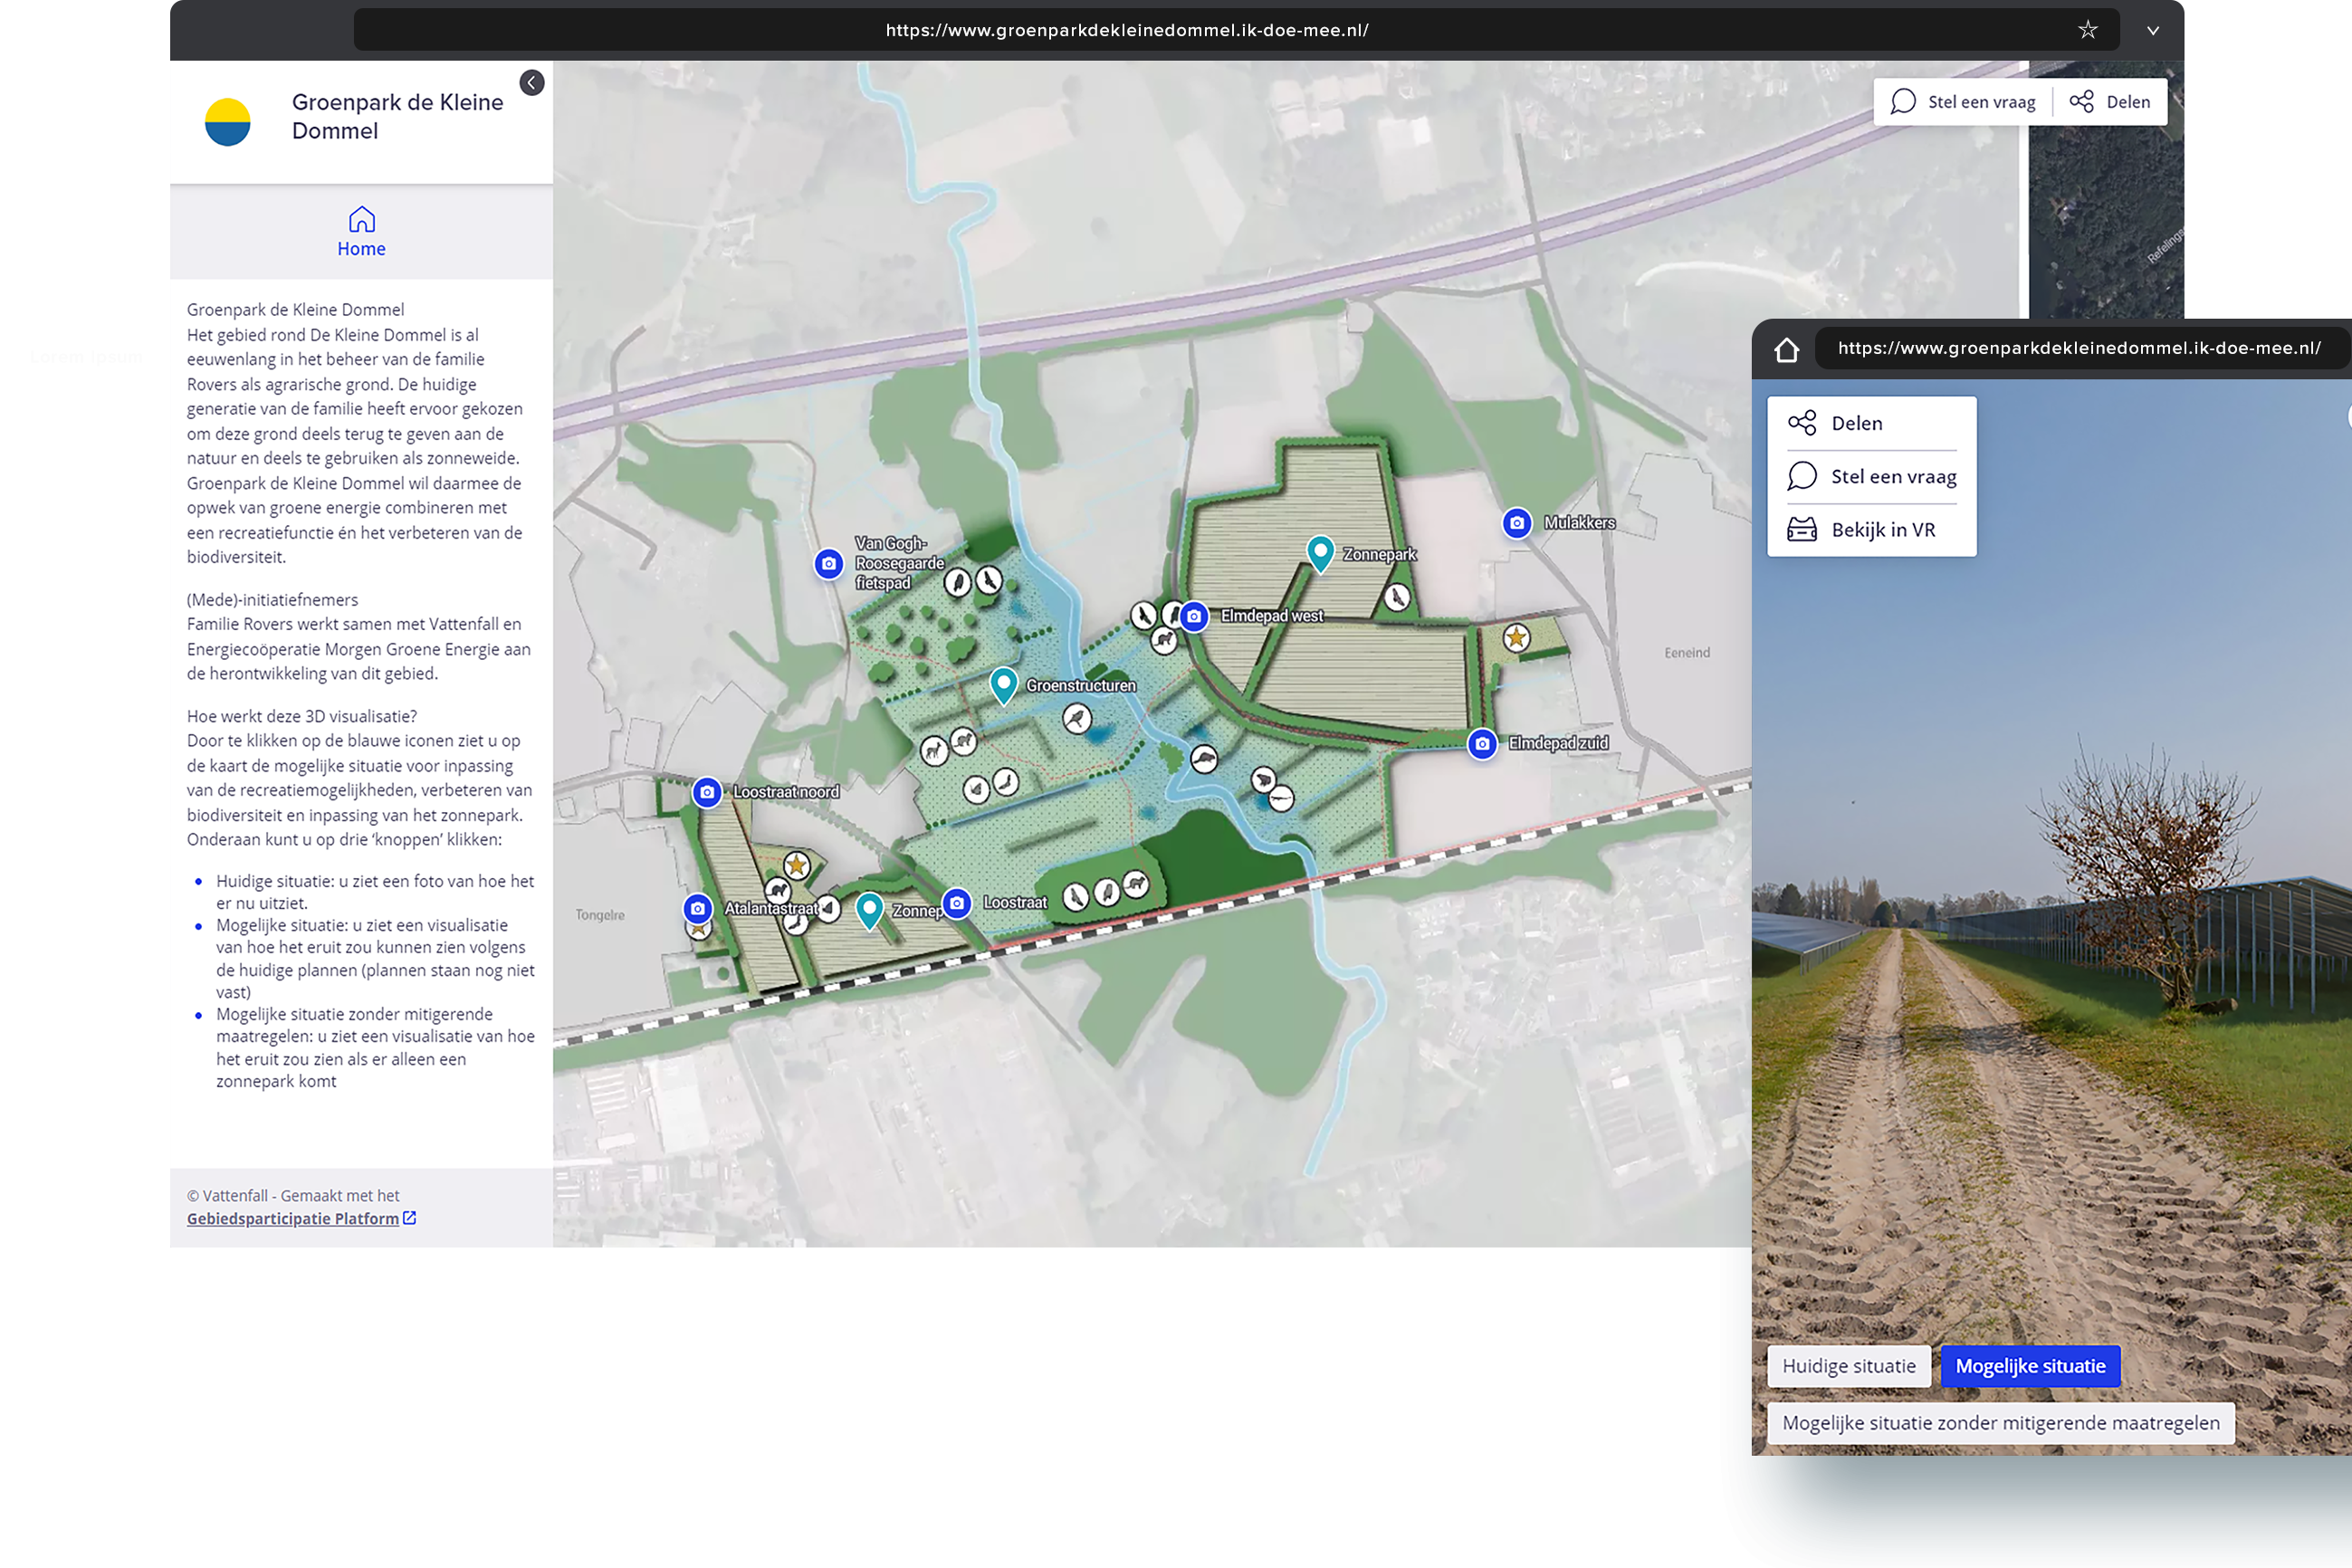This screenshot has width=2352, height=1568.
Task: Open the Loostraat noord camera marker
Action: [707, 792]
